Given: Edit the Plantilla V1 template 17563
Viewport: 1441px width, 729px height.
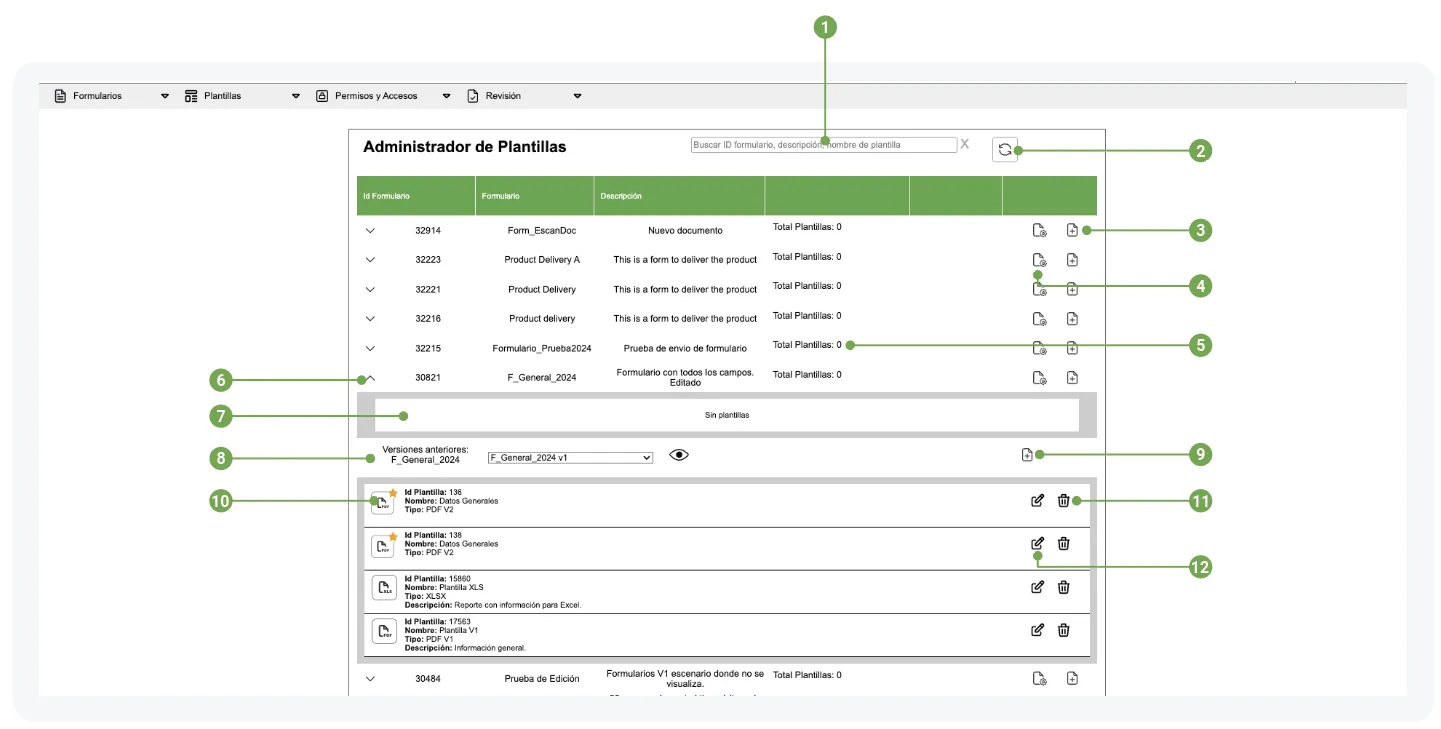Looking at the screenshot, I should click(1038, 630).
